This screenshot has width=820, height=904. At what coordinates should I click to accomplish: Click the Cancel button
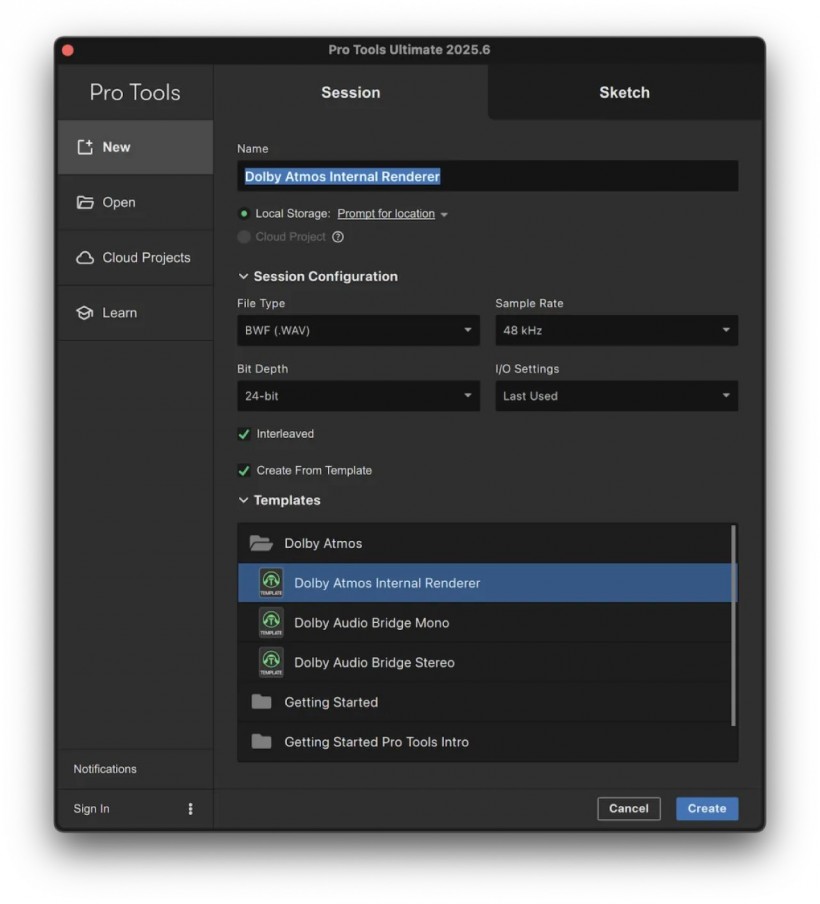(x=629, y=808)
